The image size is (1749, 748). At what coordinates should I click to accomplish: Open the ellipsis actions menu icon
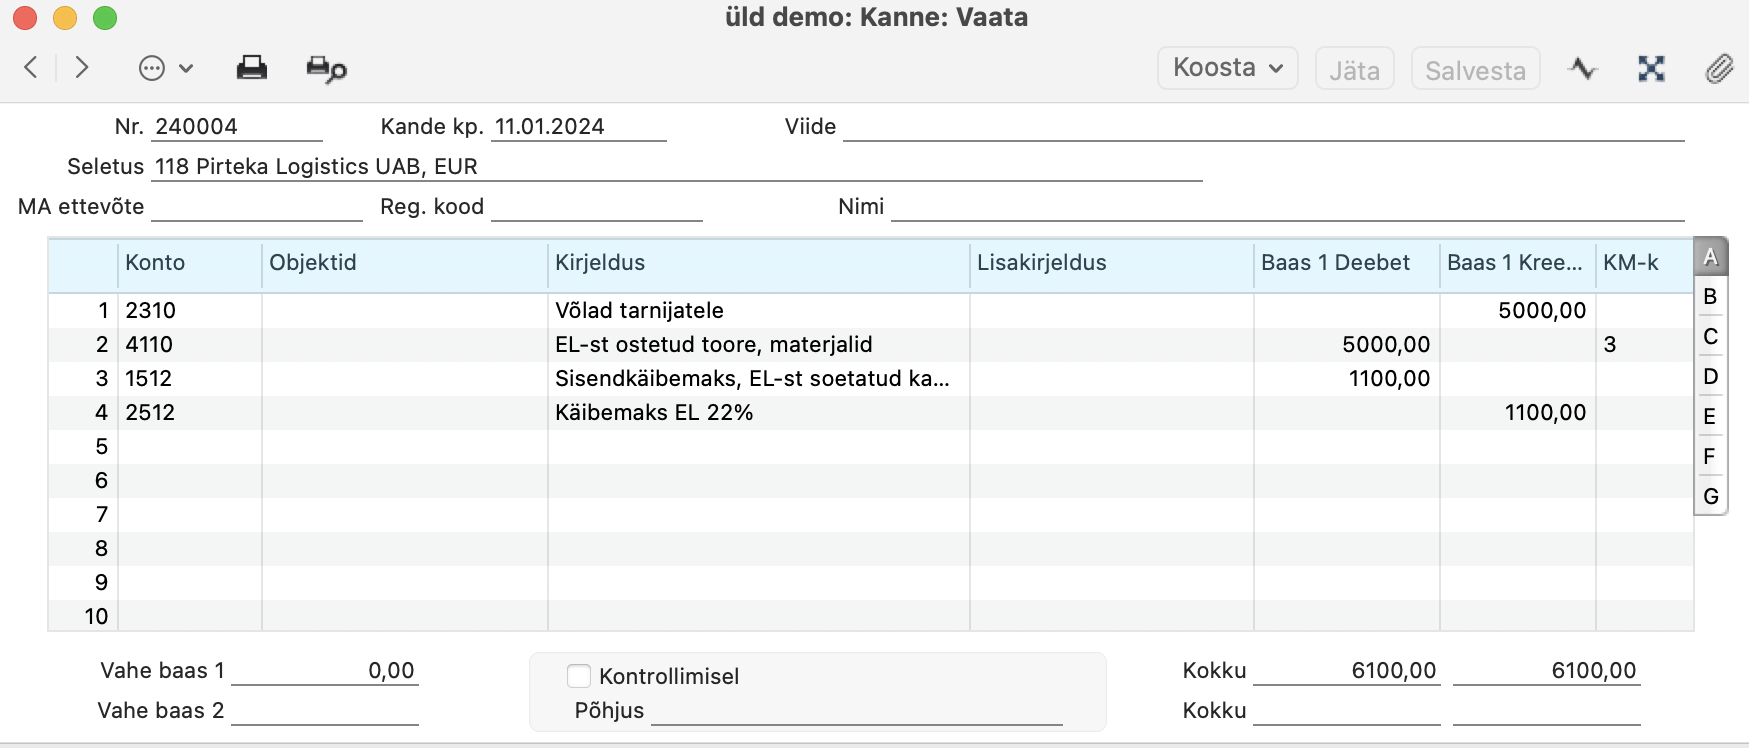click(152, 68)
